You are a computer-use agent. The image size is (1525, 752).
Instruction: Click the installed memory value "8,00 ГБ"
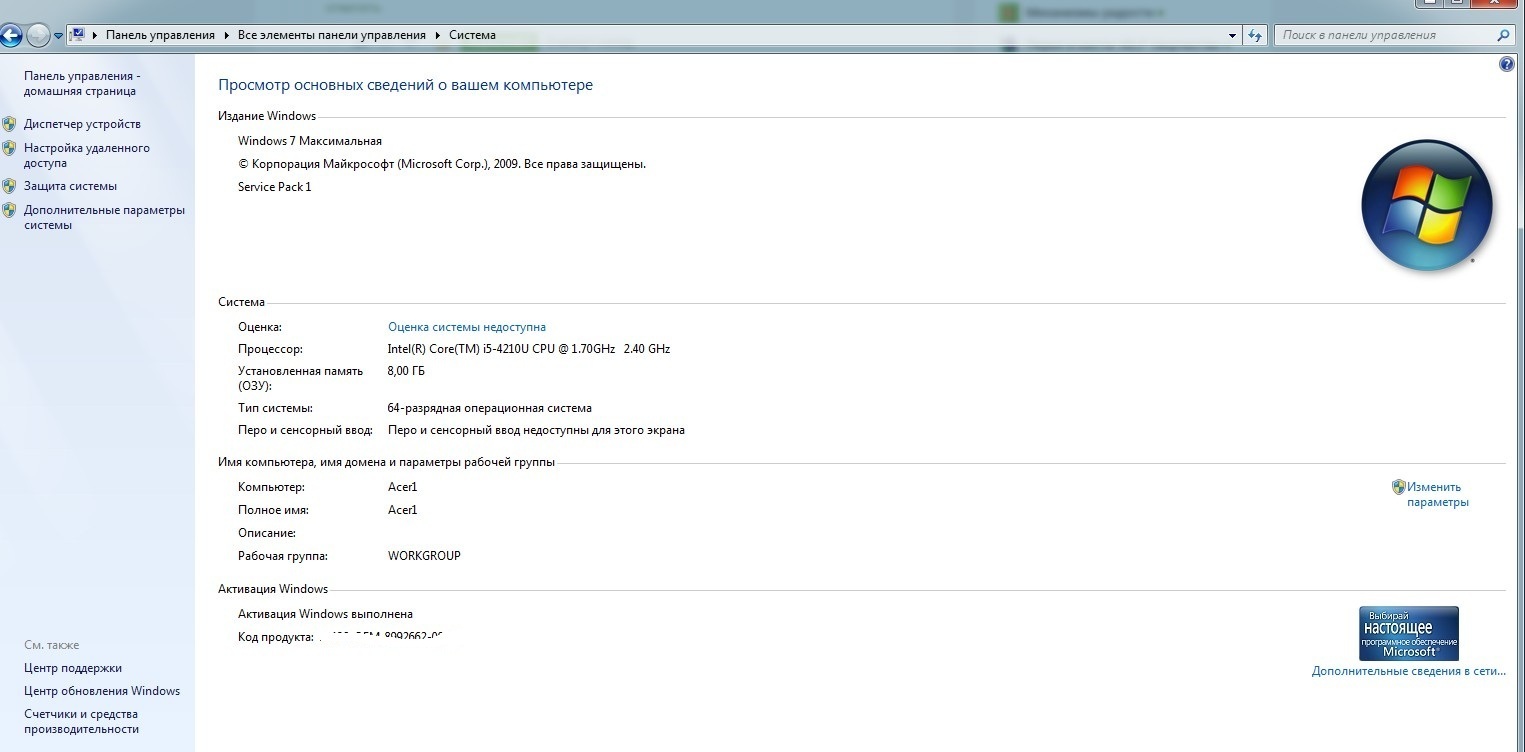pyautogui.click(x=406, y=371)
